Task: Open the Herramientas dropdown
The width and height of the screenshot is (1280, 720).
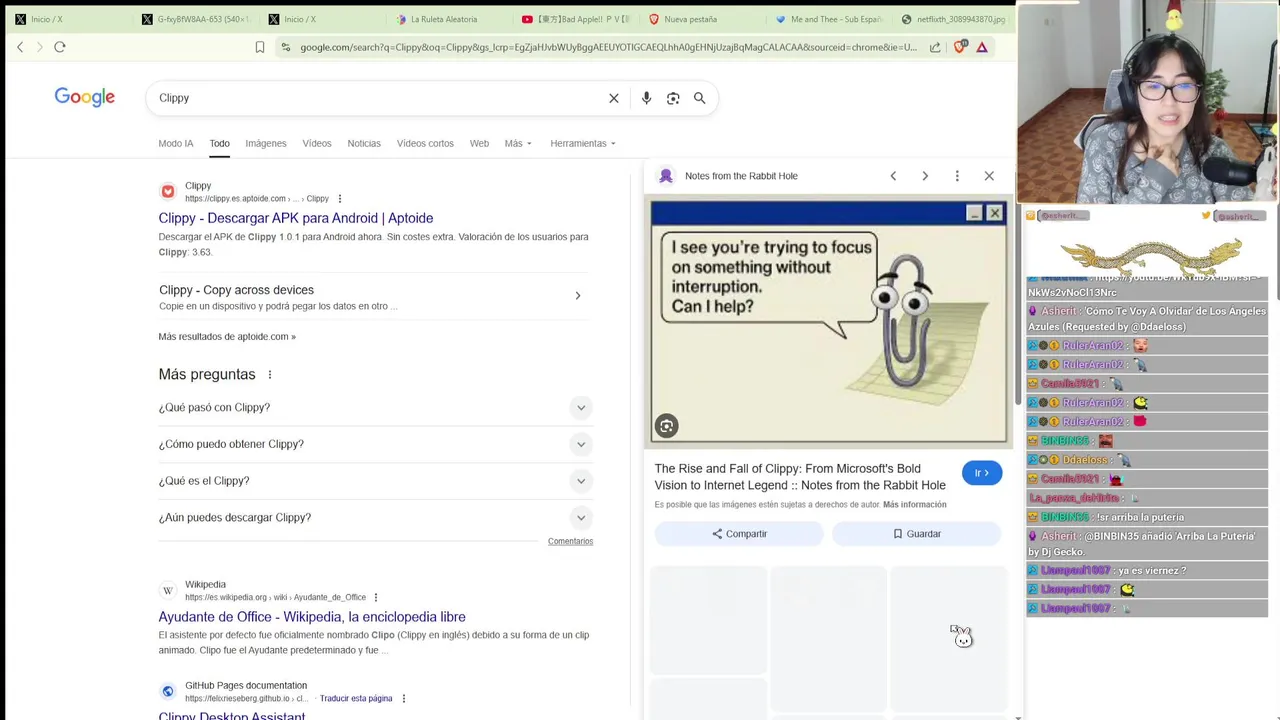Action: click(x=583, y=143)
